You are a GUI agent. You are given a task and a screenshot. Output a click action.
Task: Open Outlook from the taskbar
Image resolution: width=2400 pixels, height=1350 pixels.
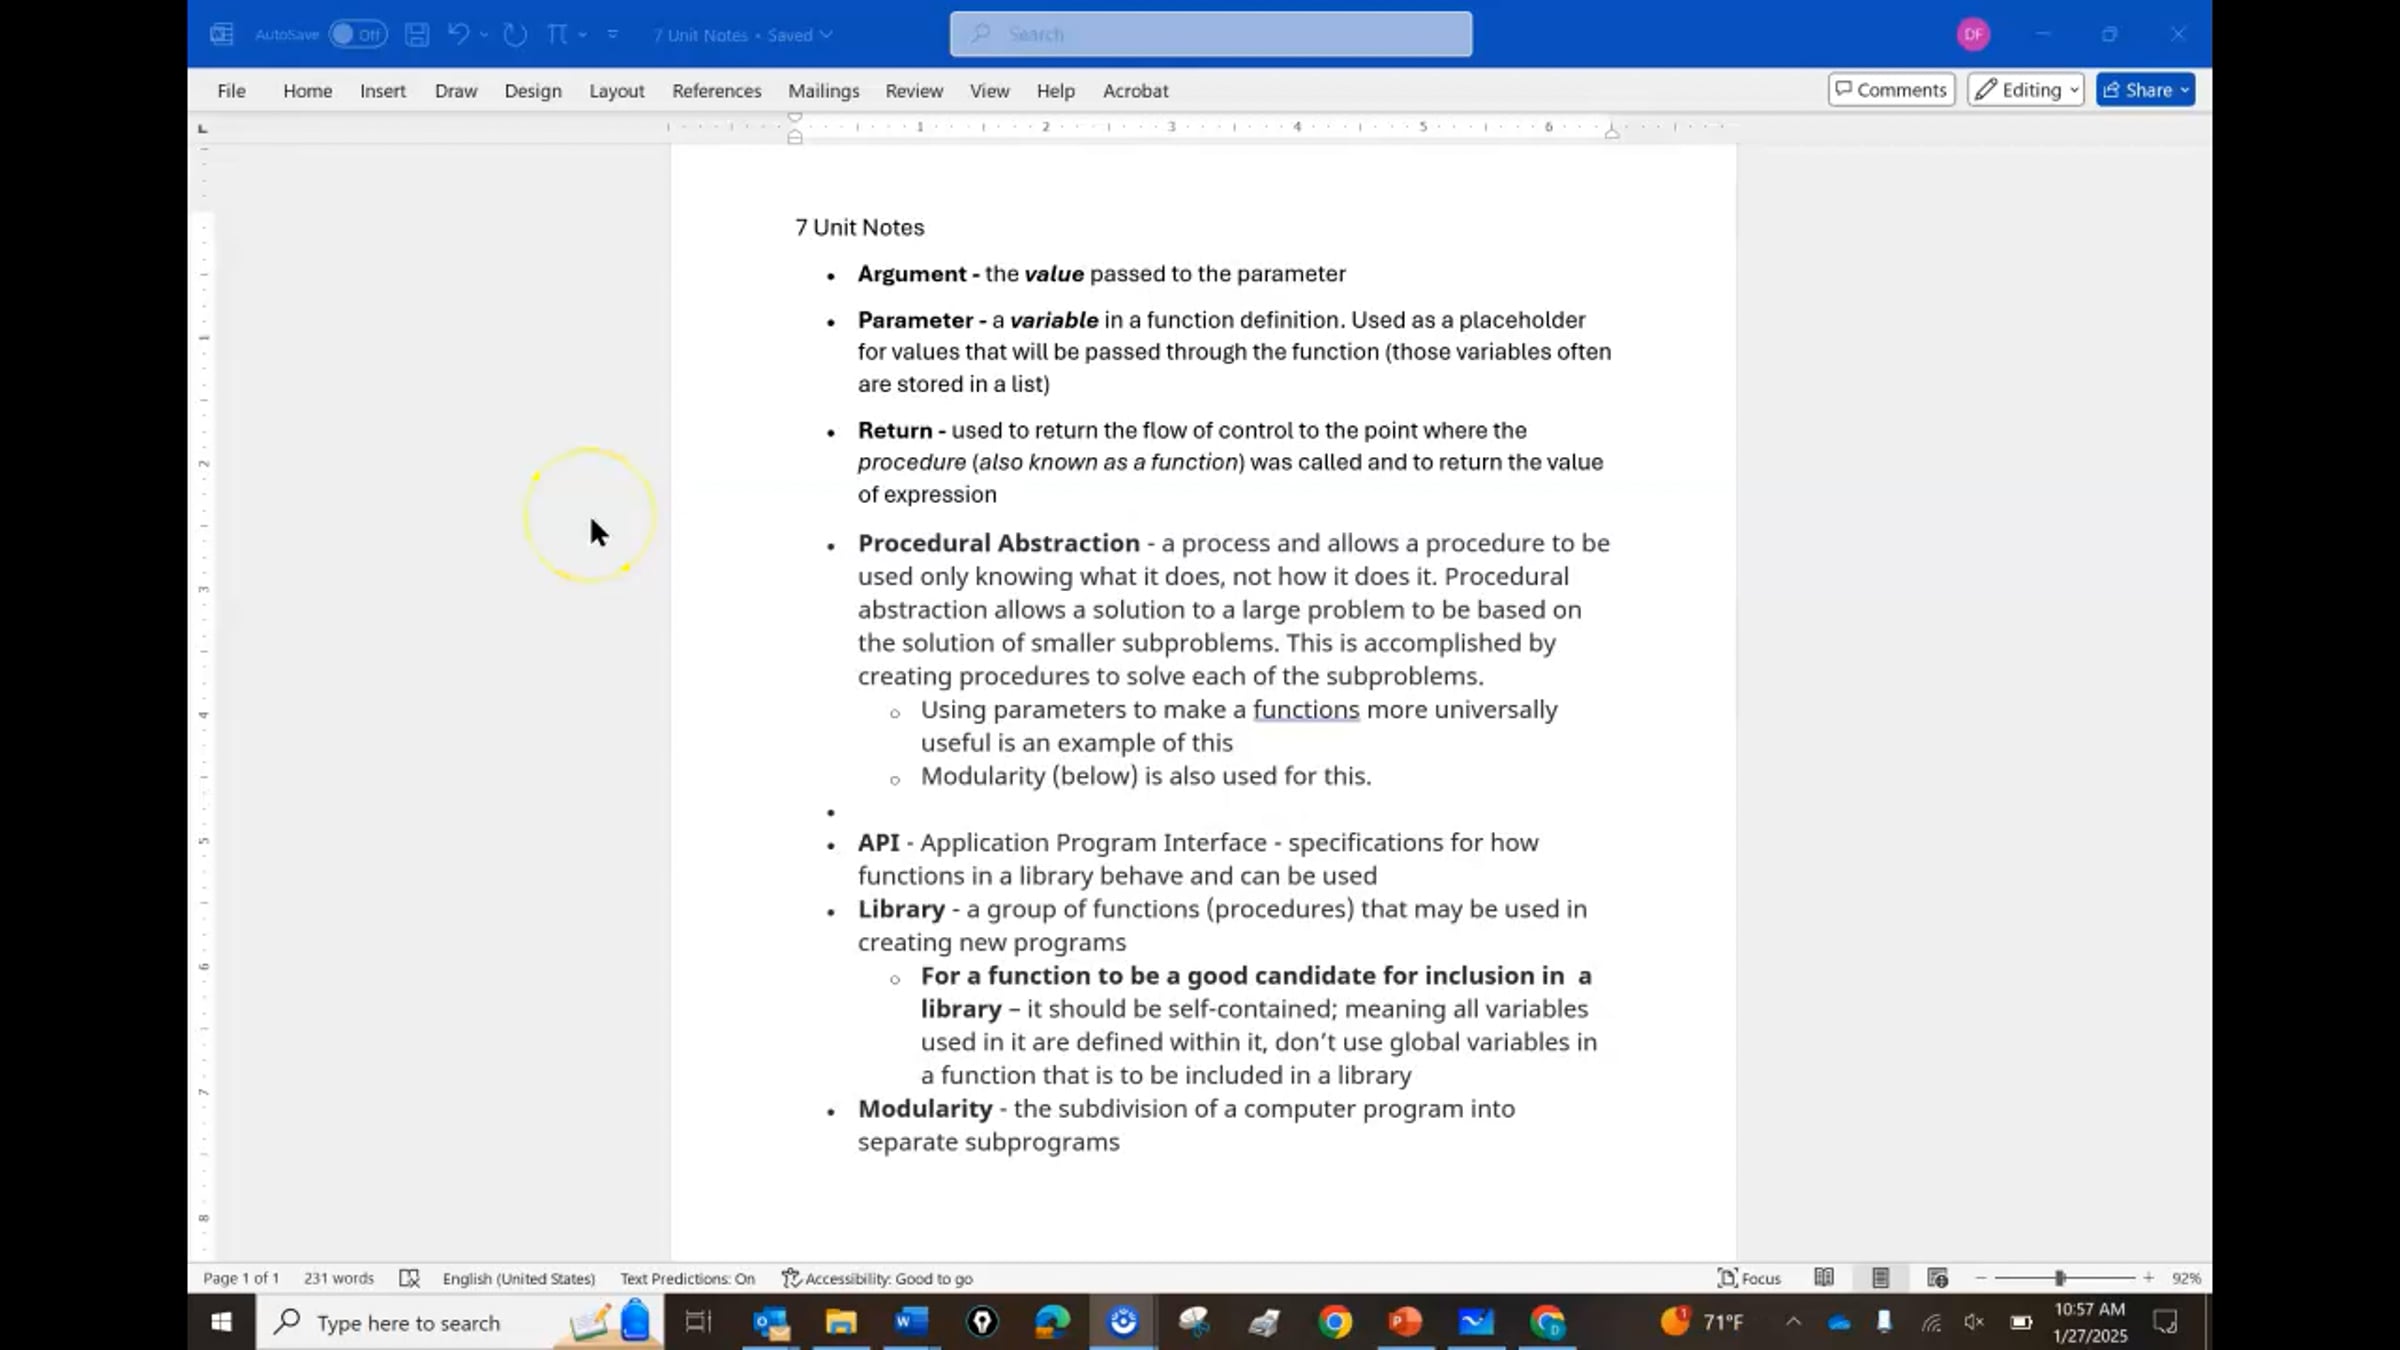(x=770, y=1322)
